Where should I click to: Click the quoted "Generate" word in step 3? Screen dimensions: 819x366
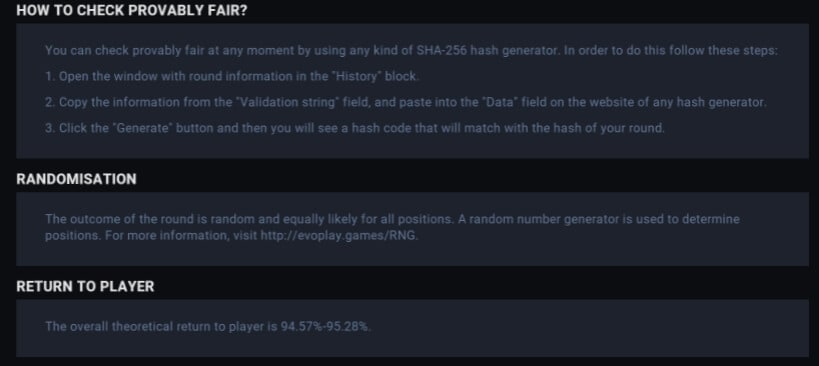141,128
